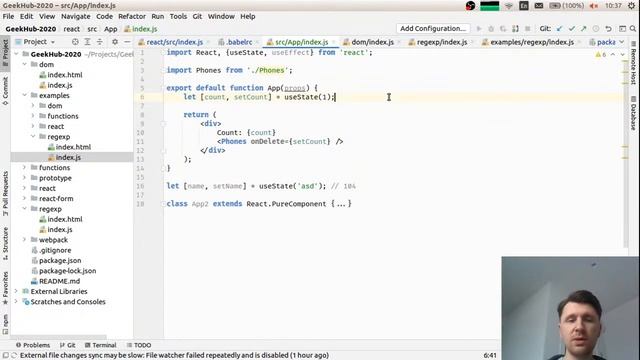The image size is (640, 360).
Task: Click the bottom-left tool window toggle icon
Action: coord(5,355)
